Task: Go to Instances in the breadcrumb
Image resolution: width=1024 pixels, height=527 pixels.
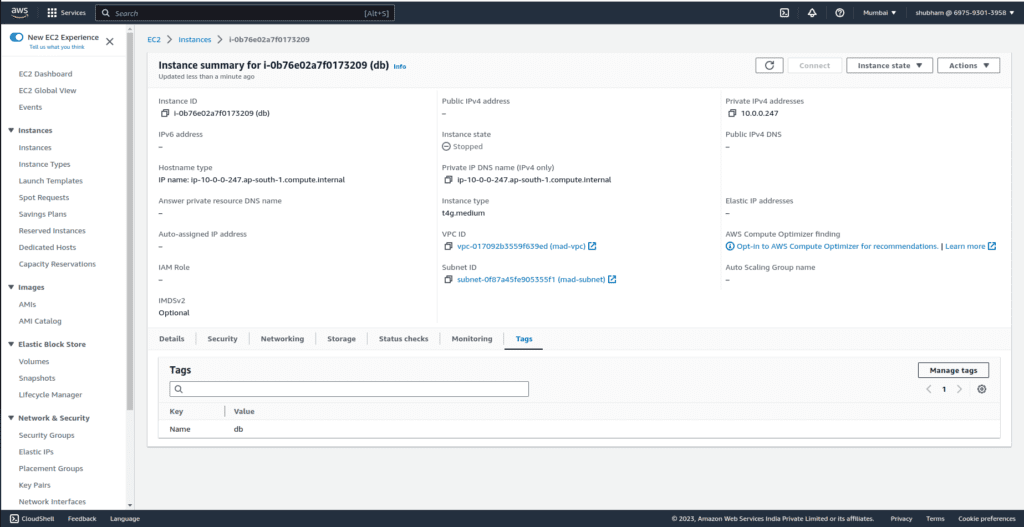Action: pyautogui.click(x=195, y=39)
